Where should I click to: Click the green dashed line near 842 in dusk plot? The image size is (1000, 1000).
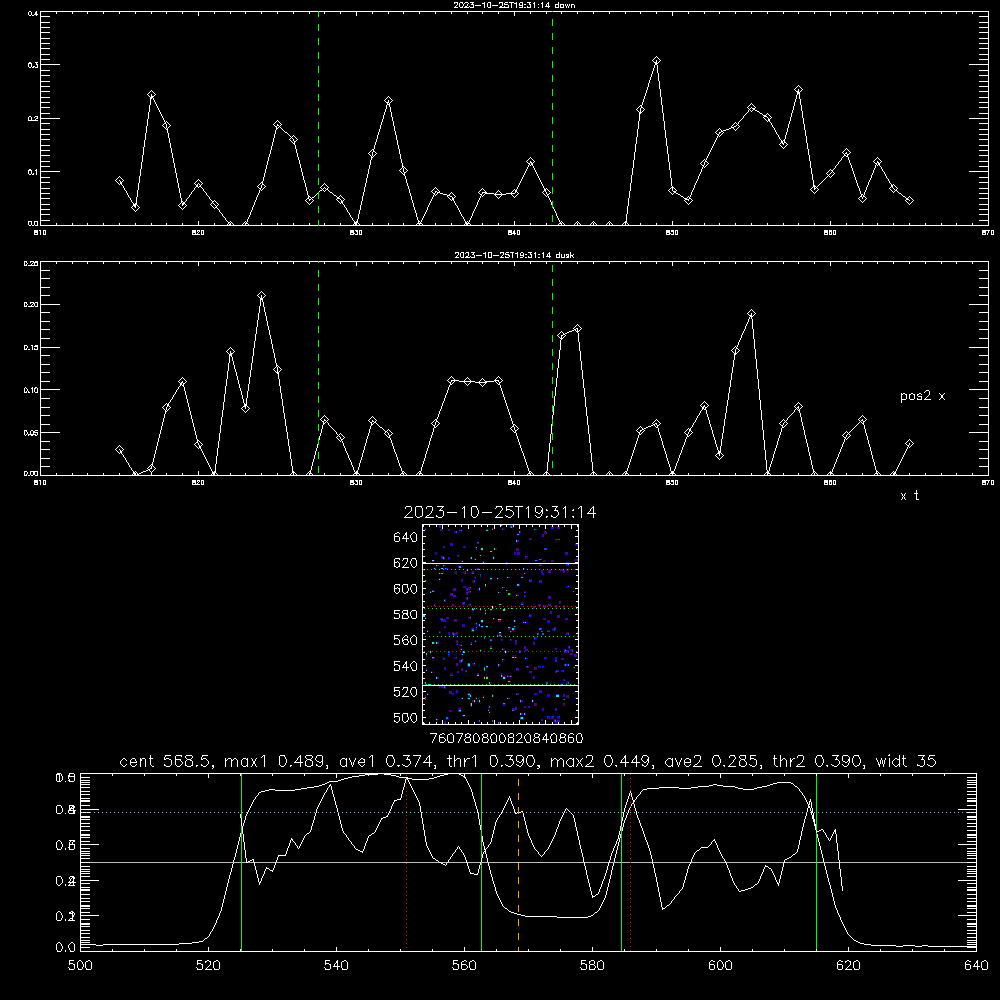(x=552, y=368)
